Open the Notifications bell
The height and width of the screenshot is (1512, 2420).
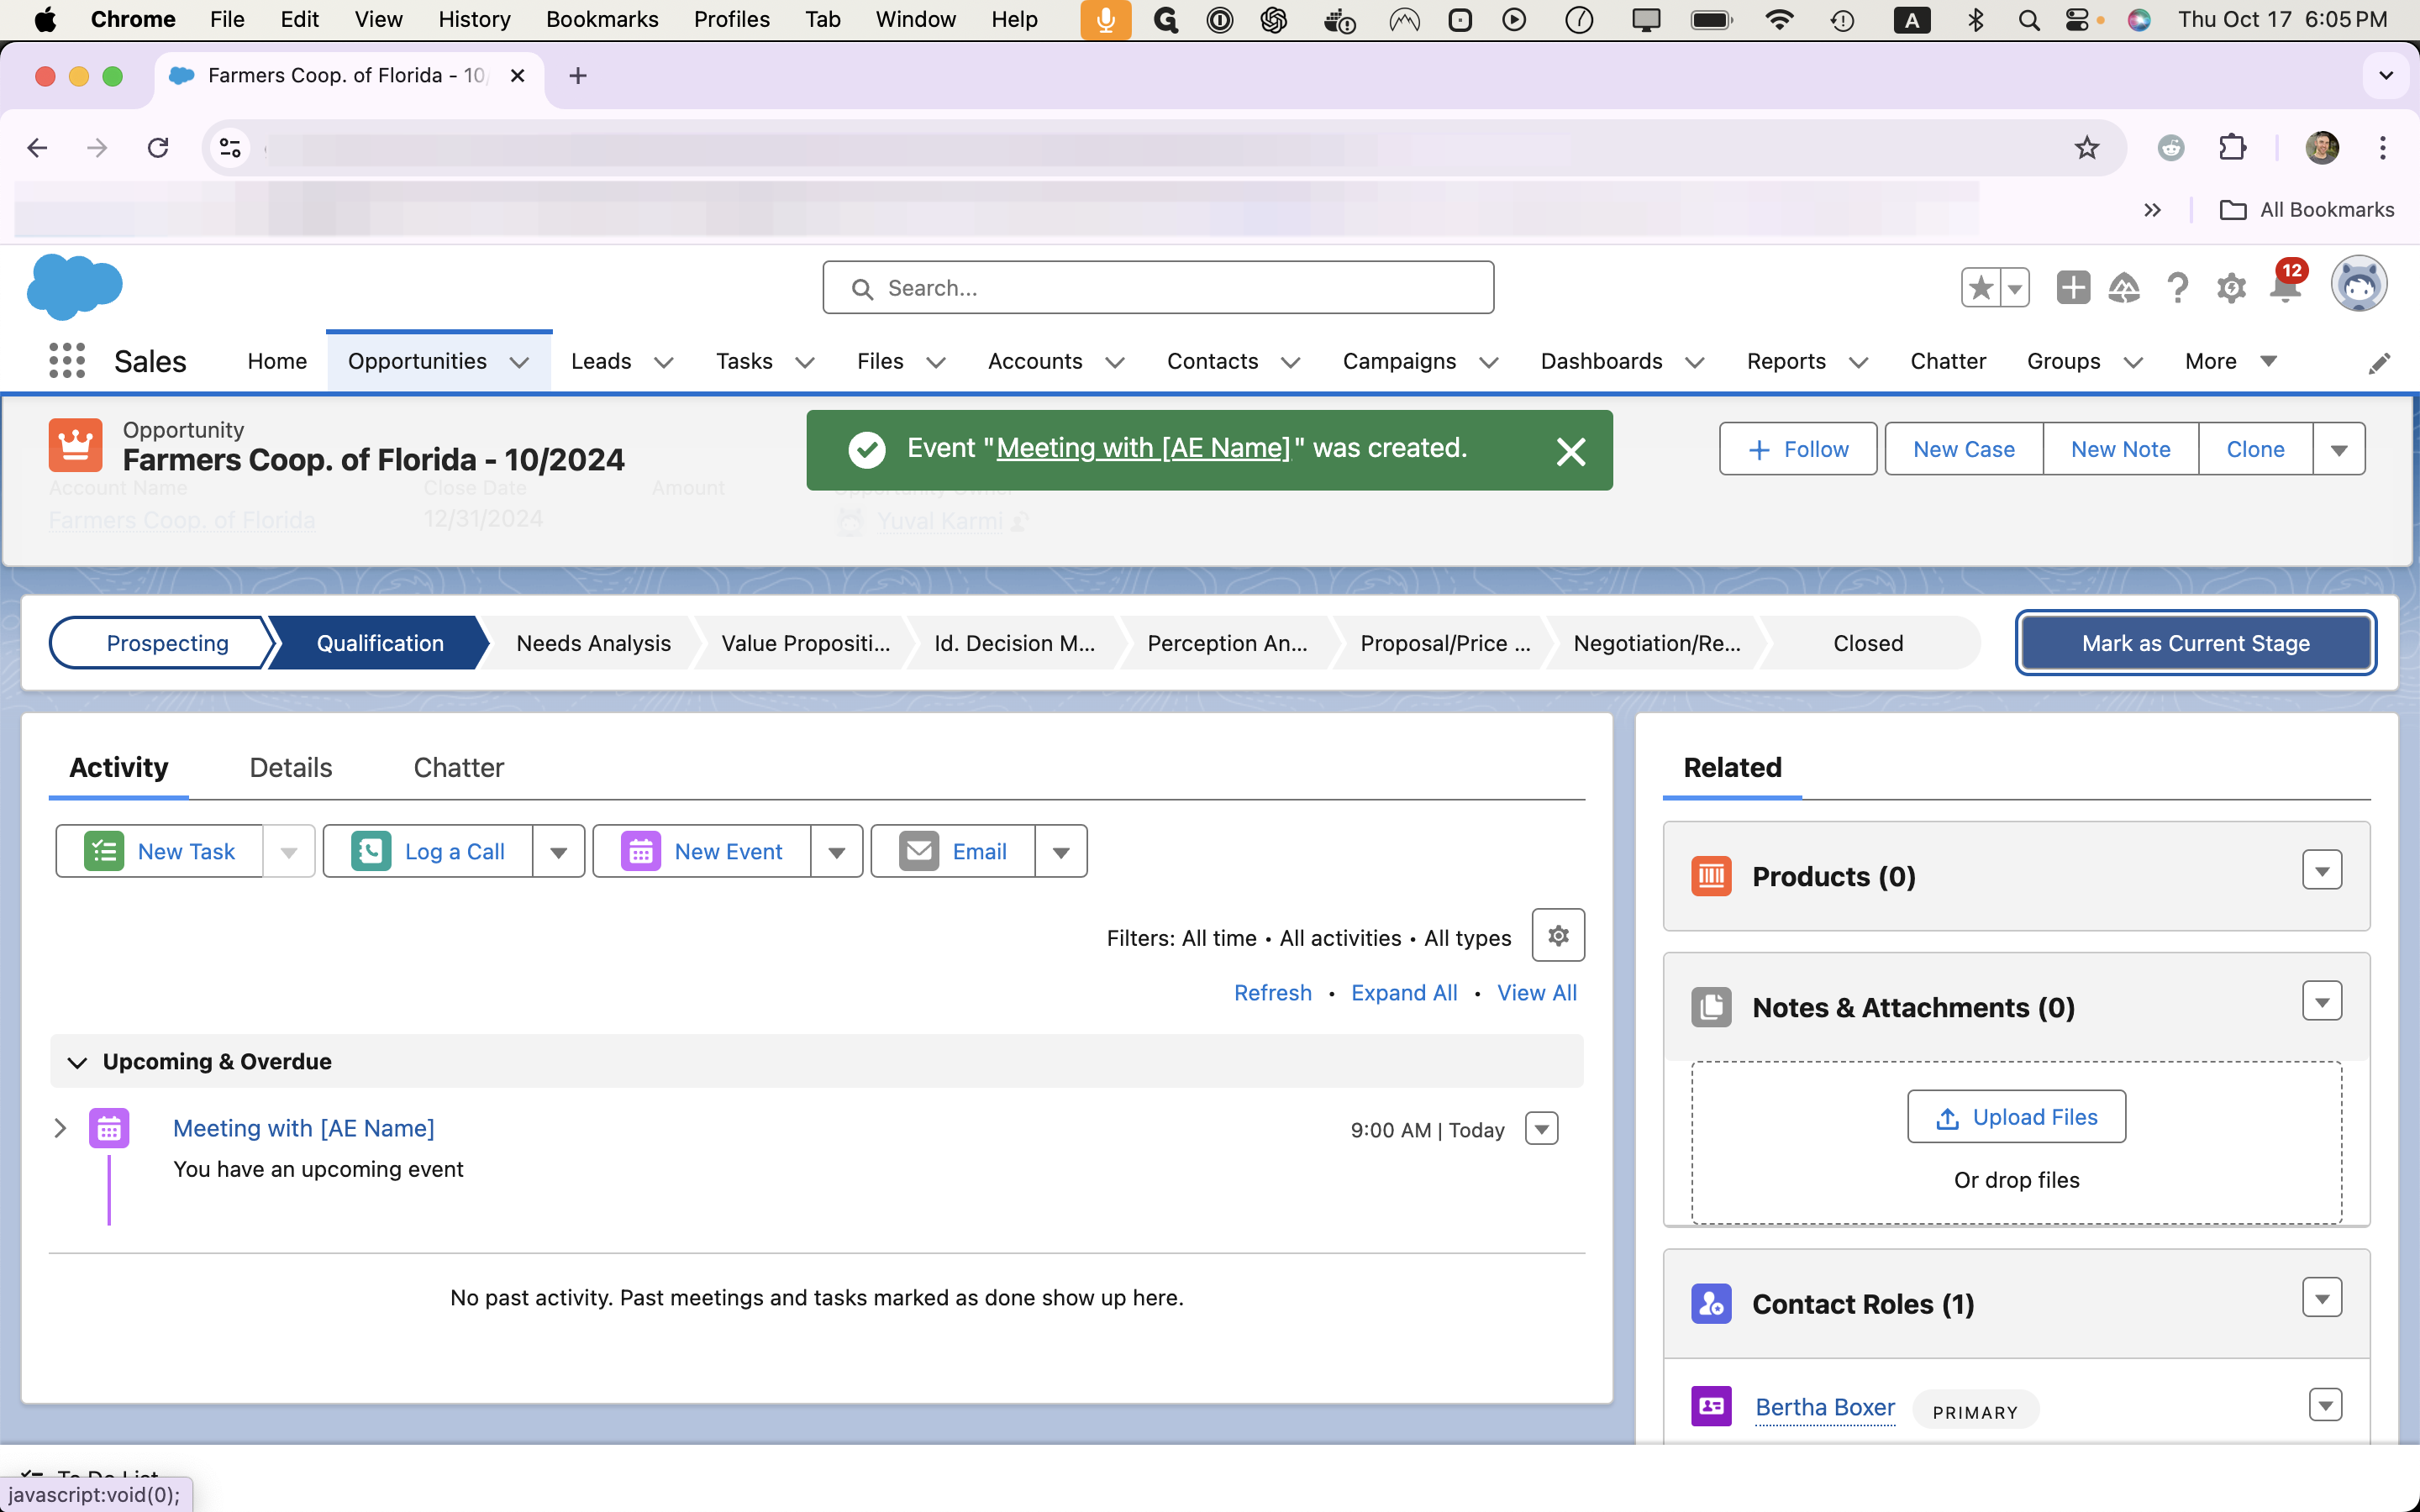pyautogui.click(x=2284, y=288)
